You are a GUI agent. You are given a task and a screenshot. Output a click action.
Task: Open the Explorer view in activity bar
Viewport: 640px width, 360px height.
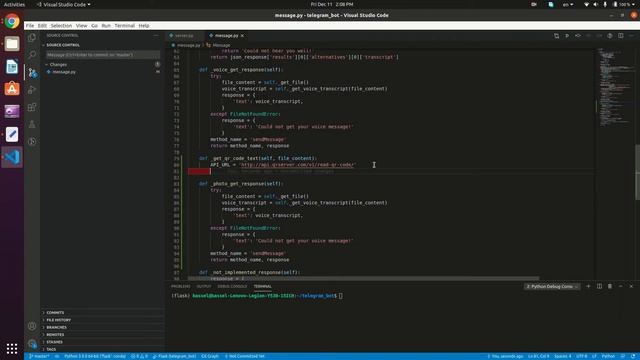[32, 38]
